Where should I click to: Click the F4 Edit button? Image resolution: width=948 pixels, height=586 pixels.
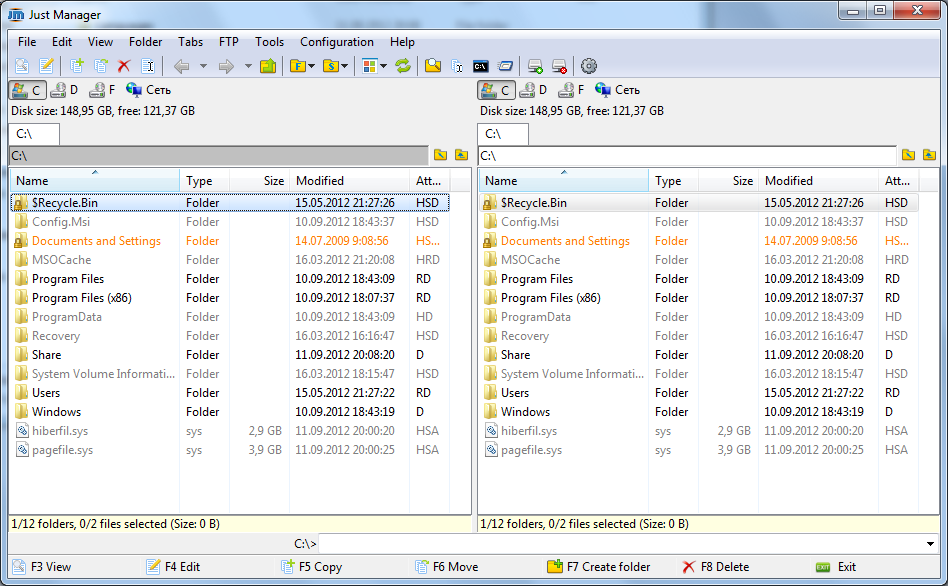click(174, 567)
